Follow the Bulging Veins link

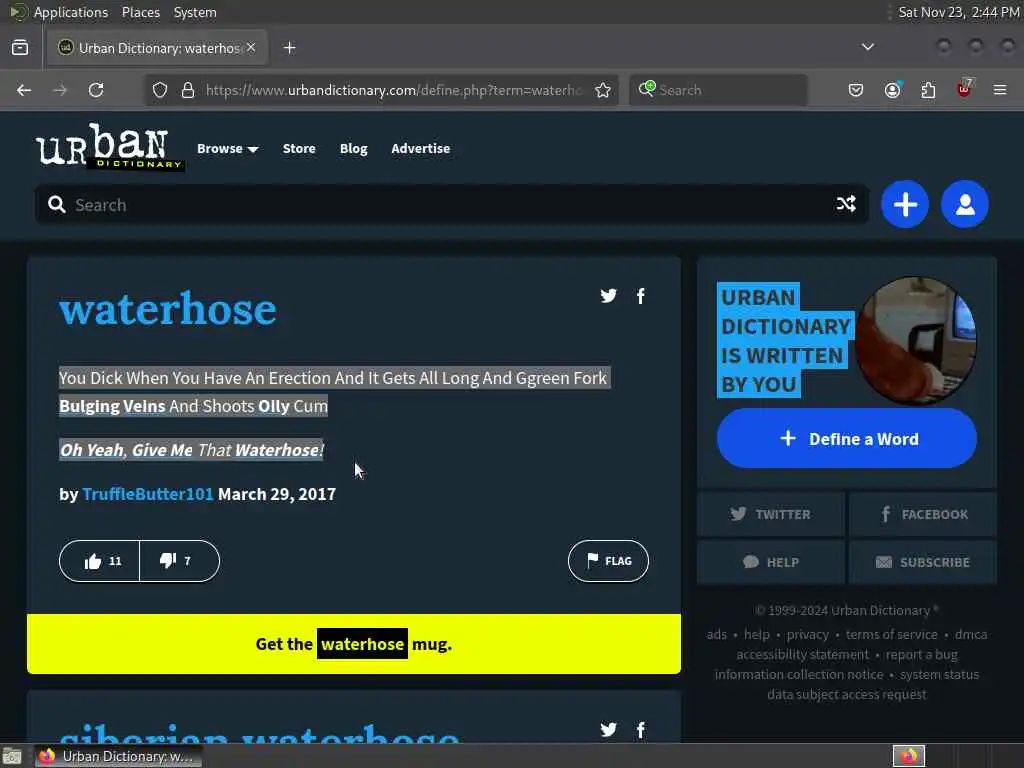[112, 406]
